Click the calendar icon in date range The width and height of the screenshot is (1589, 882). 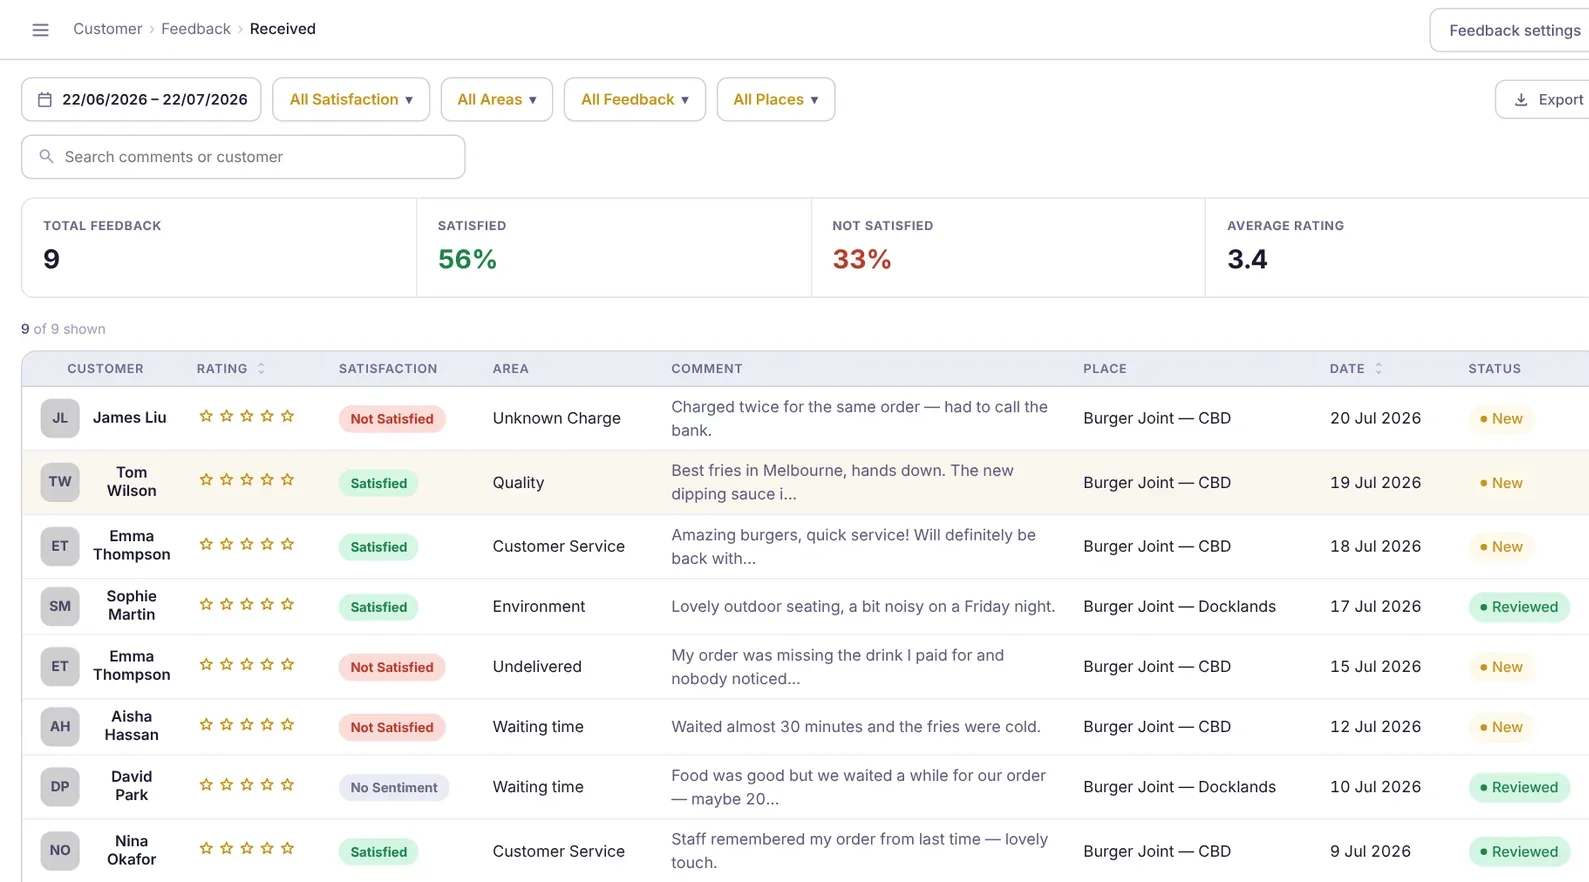pos(45,100)
